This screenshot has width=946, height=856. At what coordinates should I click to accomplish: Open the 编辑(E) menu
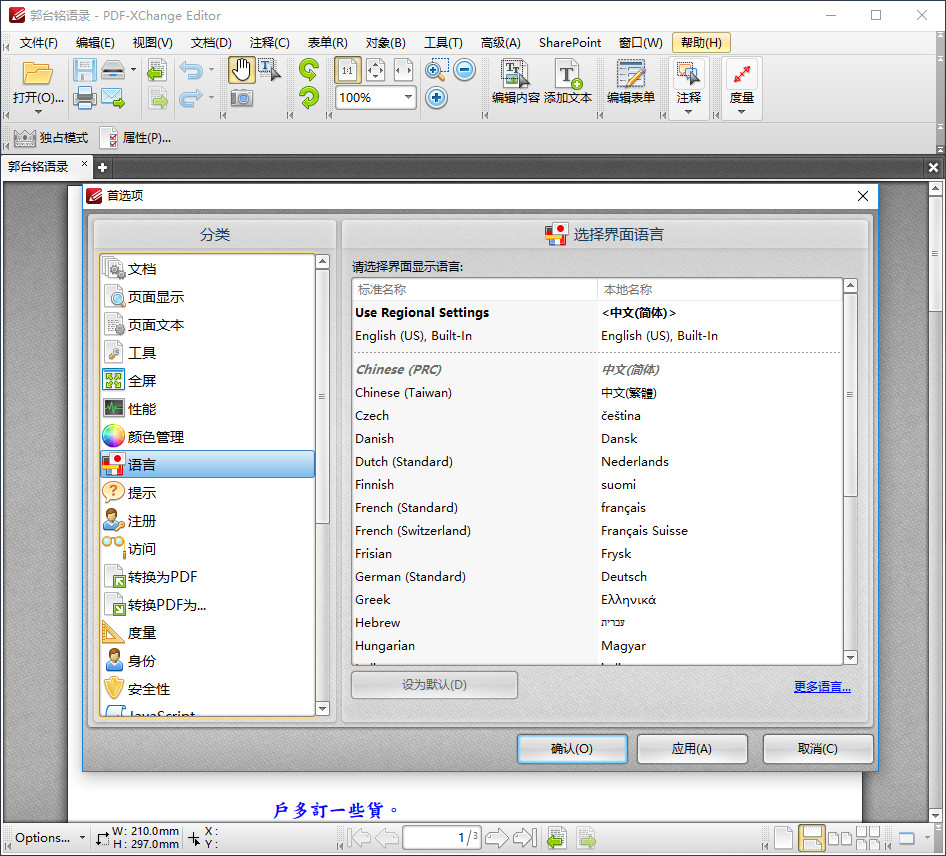click(95, 43)
